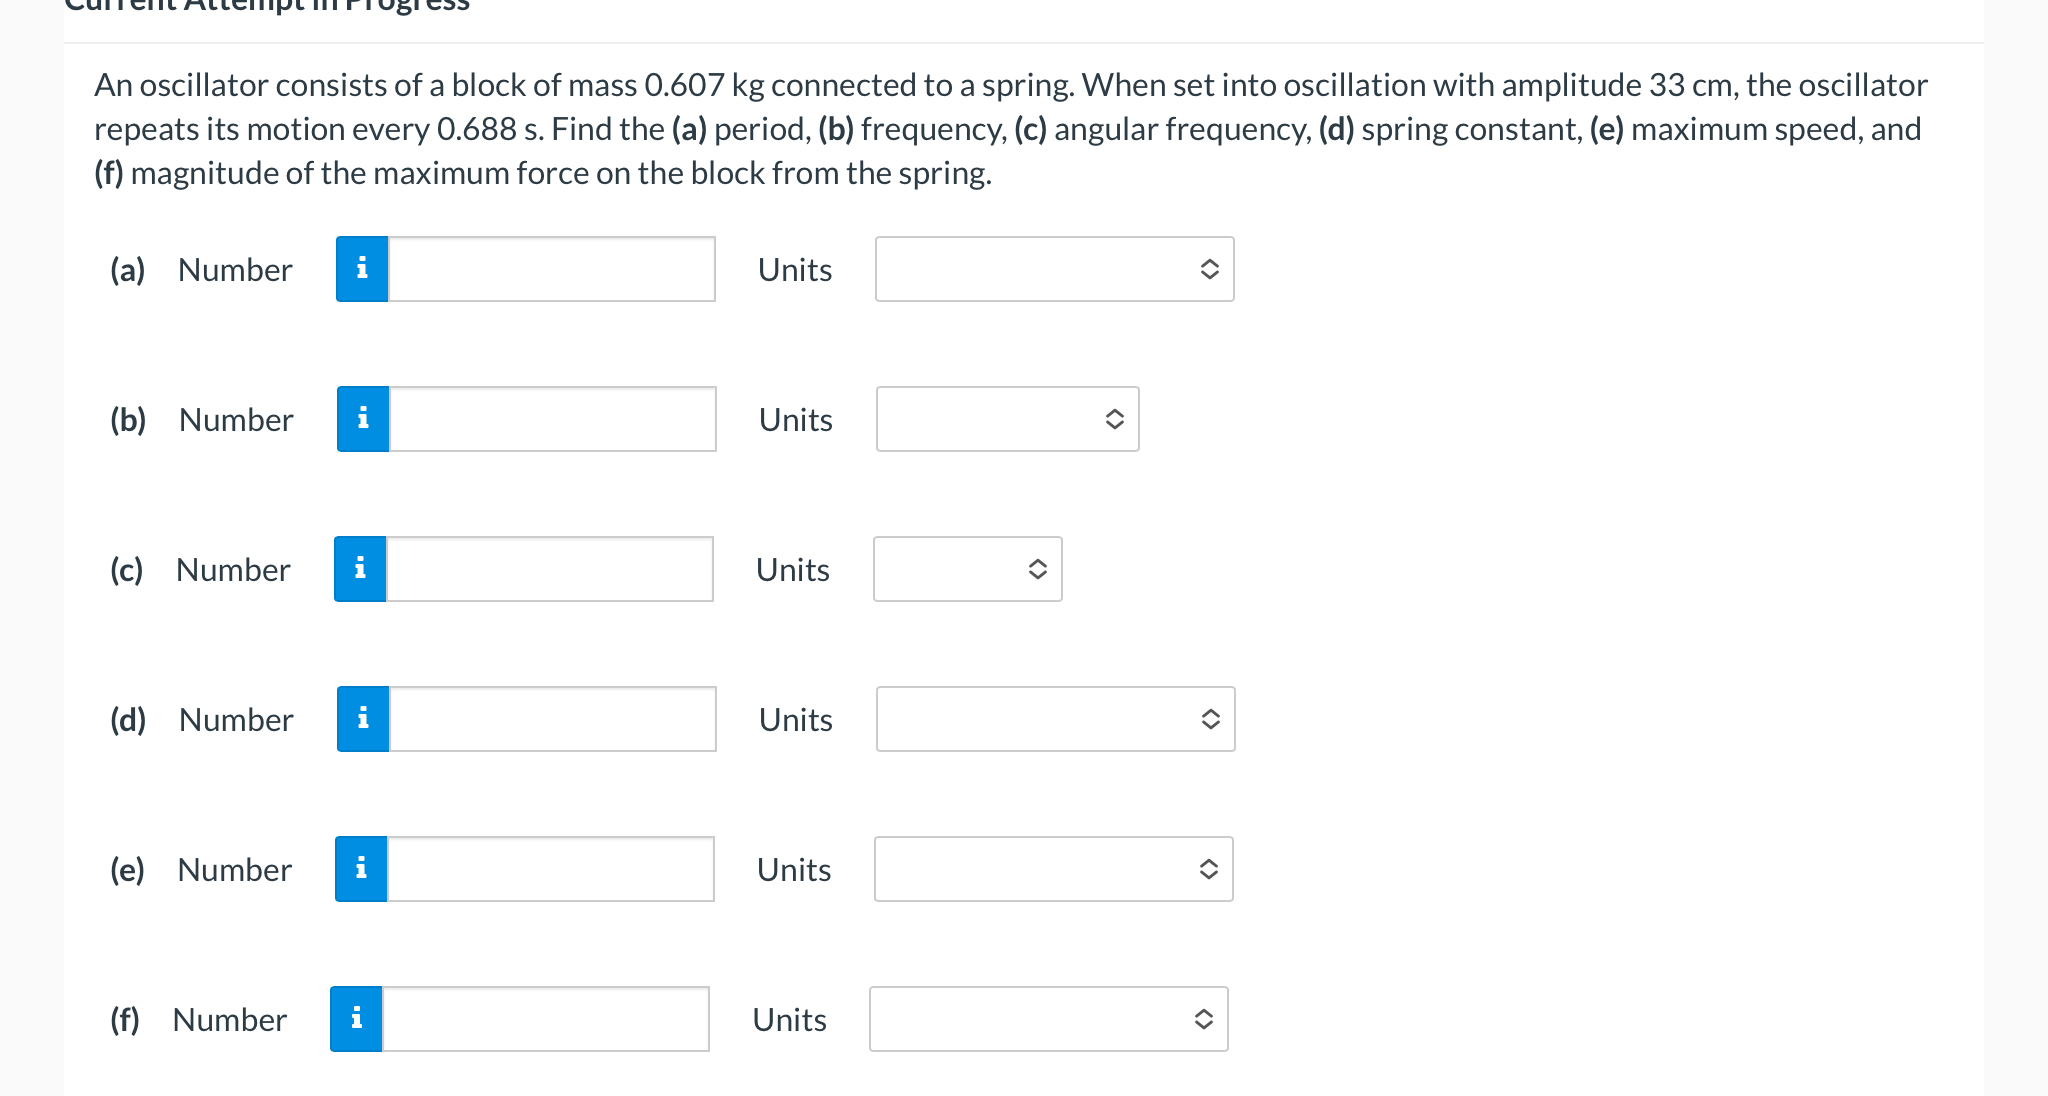Click the info icon for part (e)

(361, 869)
